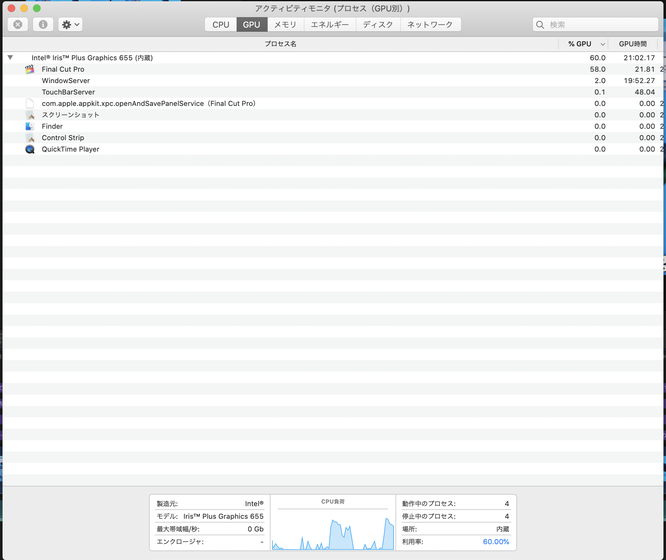Select the Intel Iris Plus Graphics 655 row
This screenshot has height=560, width=666.
coord(333,57)
